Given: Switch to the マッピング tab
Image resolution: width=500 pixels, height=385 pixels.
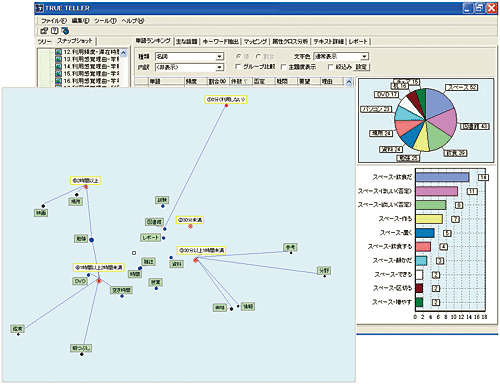Looking at the screenshot, I should tap(255, 42).
